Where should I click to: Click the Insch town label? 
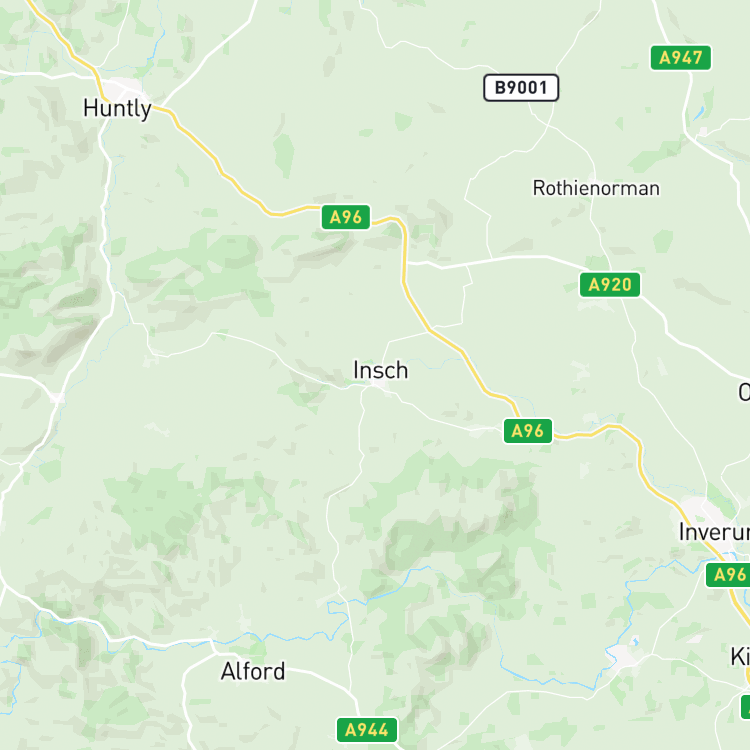[x=381, y=370]
